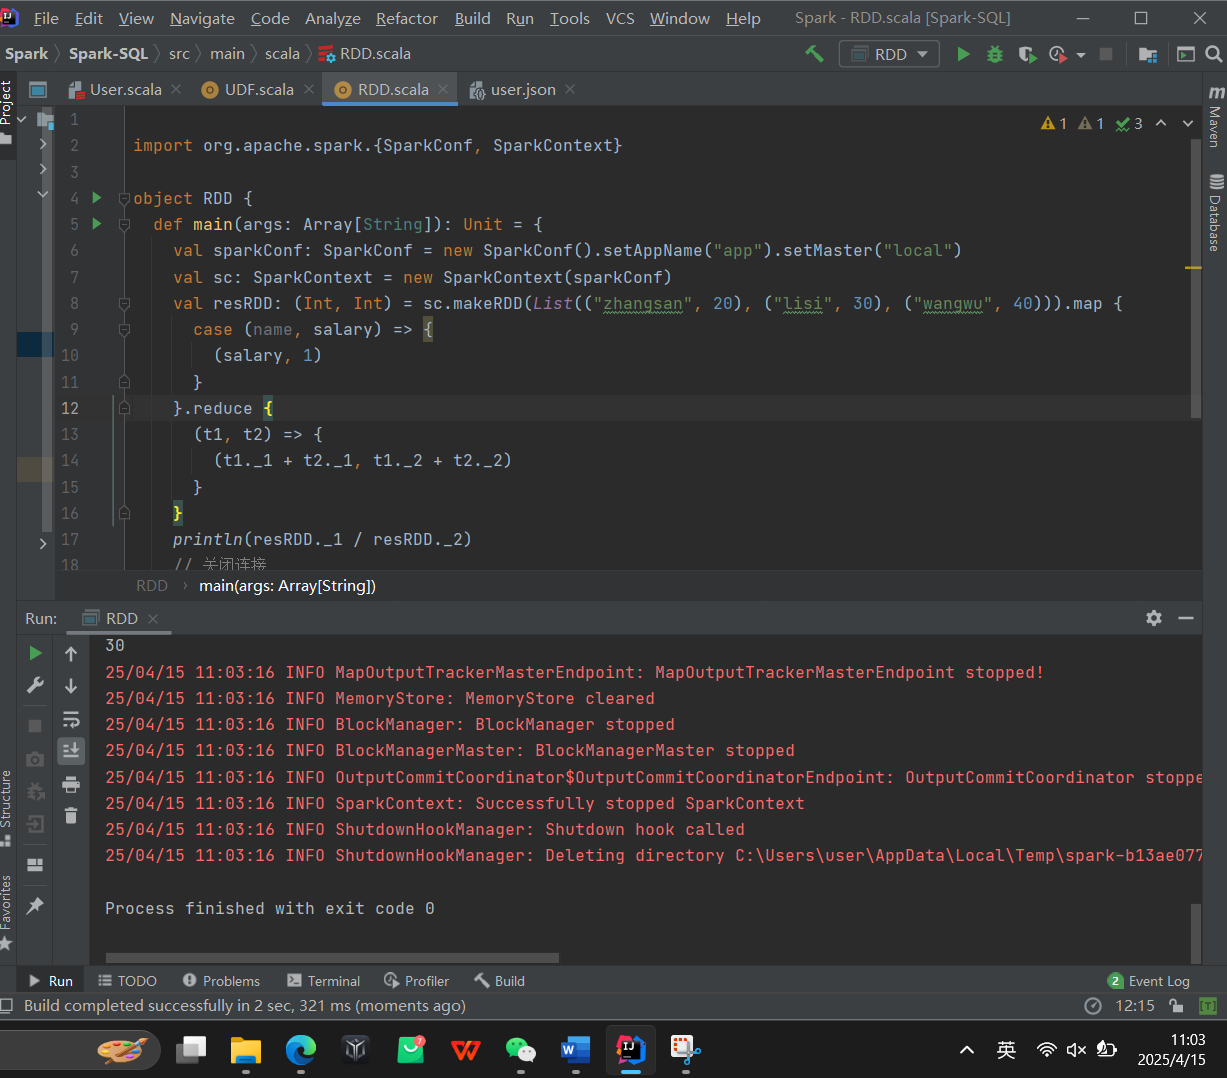
Task: Switch to the User.scala tab
Action: point(125,89)
